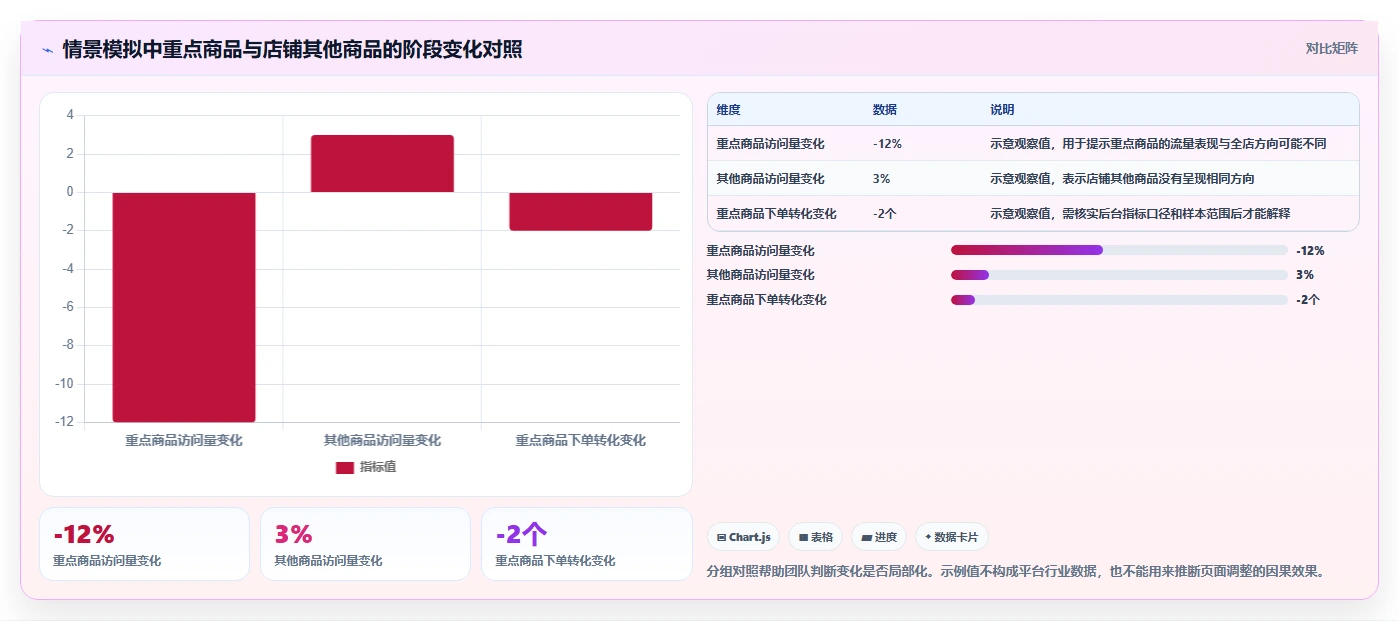This screenshot has height=621, width=1399.
Task: Click the 维度 column header
Action: [x=728, y=110]
